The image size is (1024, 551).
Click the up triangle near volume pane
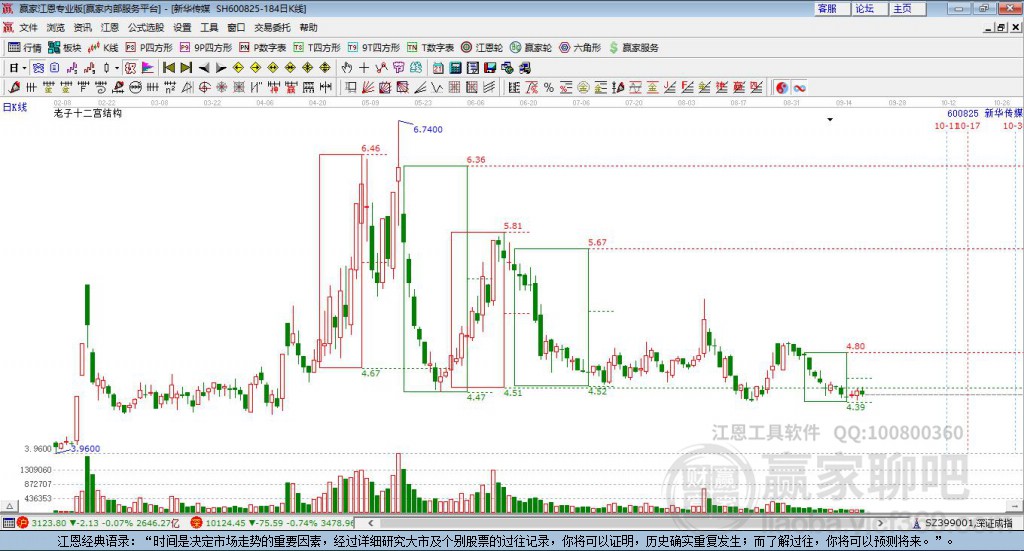coord(9,506)
